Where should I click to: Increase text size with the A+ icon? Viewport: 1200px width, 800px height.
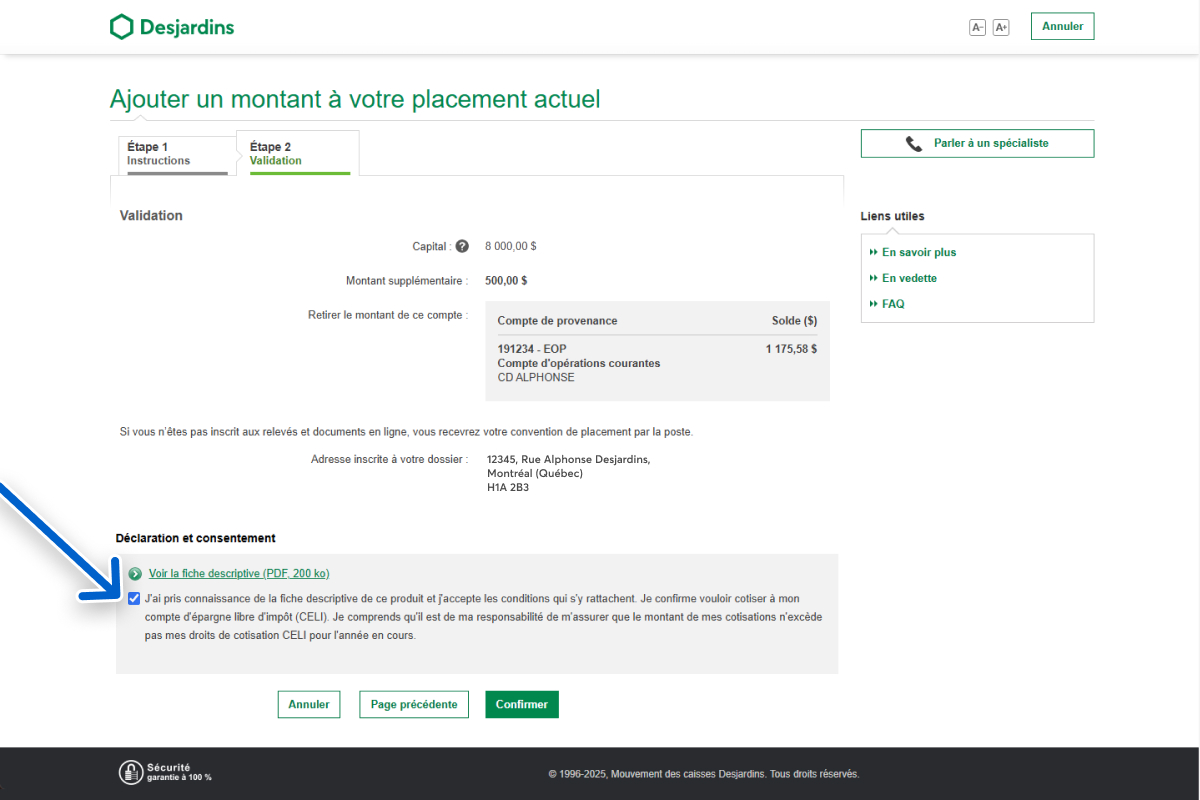tap(1001, 27)
